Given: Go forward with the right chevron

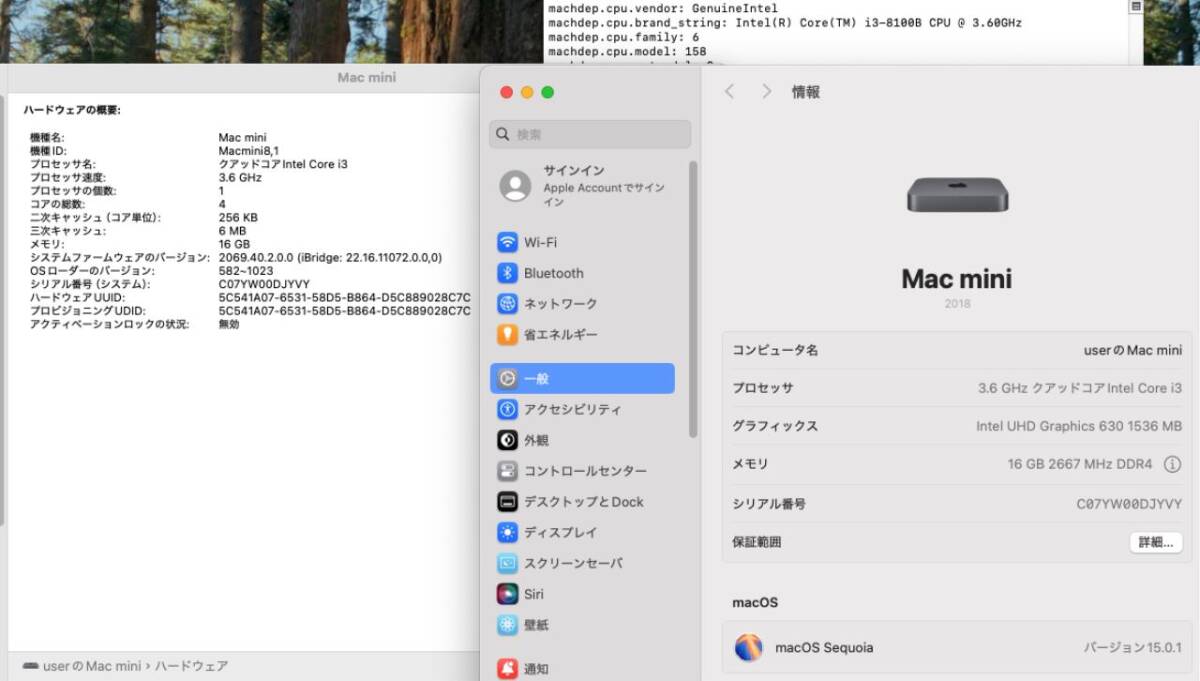Looking at the screenshot, I should [767, 91].
